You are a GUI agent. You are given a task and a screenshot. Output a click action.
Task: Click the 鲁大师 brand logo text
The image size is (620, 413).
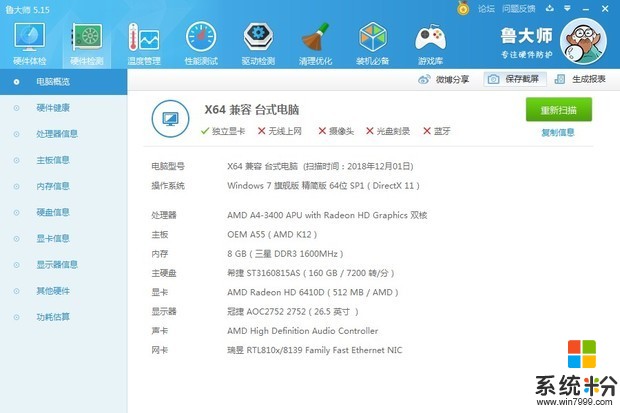[526, 36]
